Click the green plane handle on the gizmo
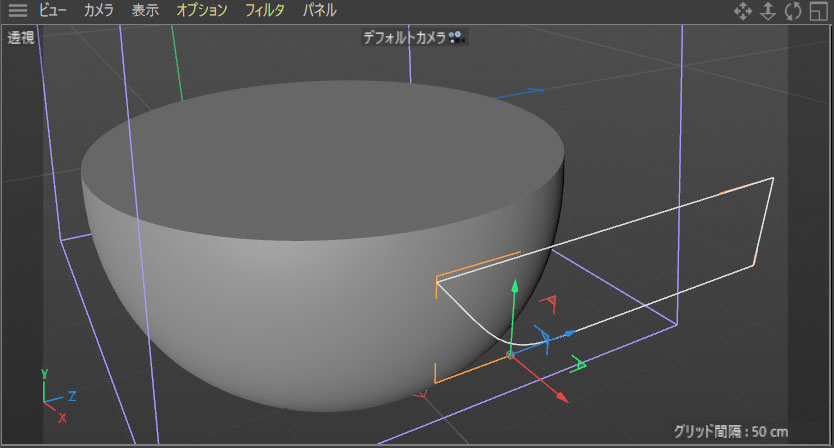The image size is (834, 448). 578,366
